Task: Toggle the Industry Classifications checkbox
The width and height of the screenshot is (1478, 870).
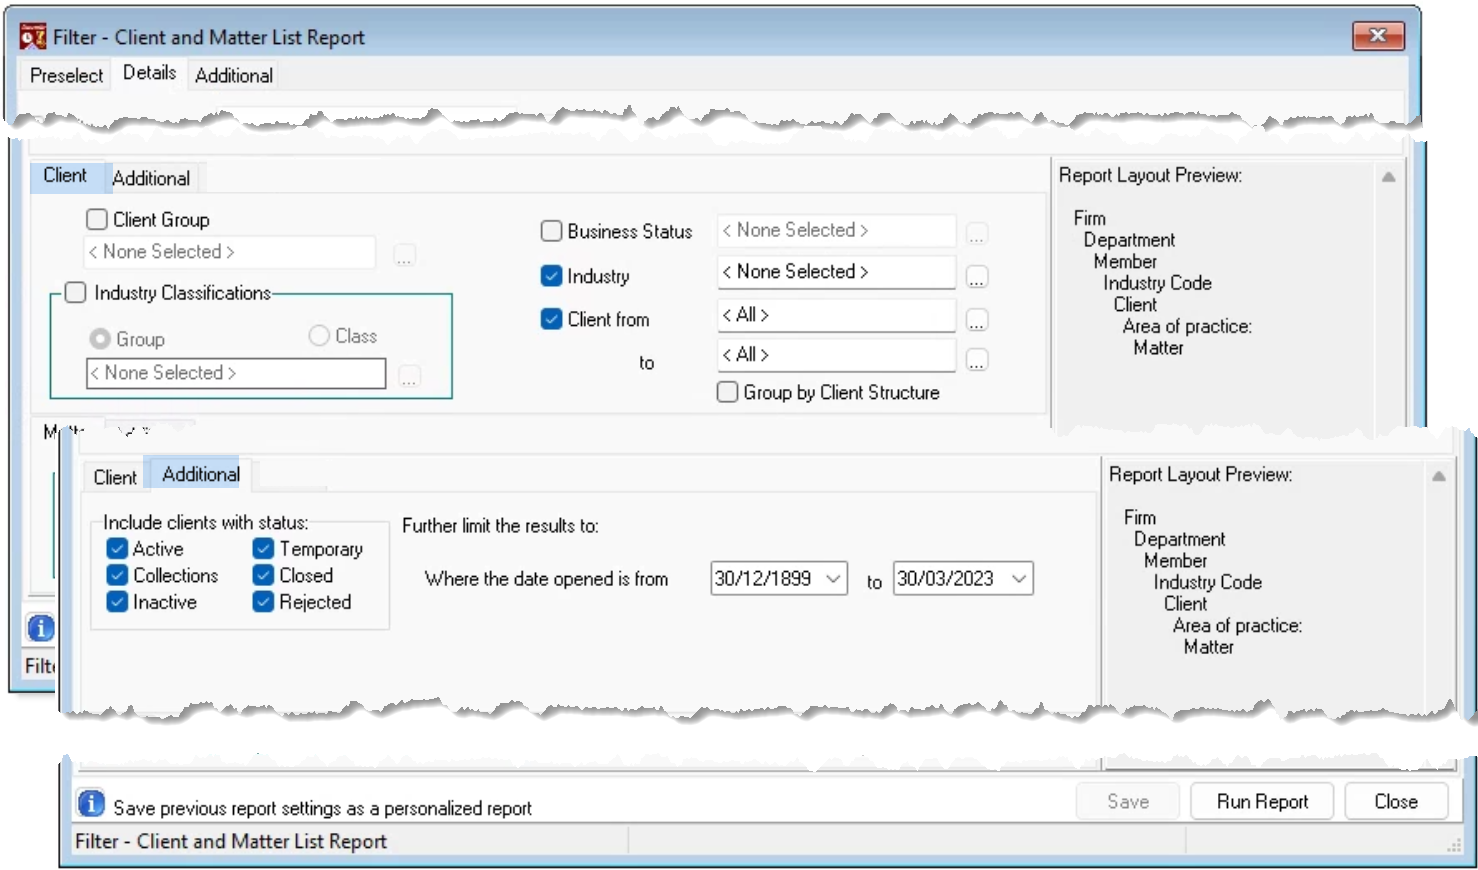Action: coord(75,293)
